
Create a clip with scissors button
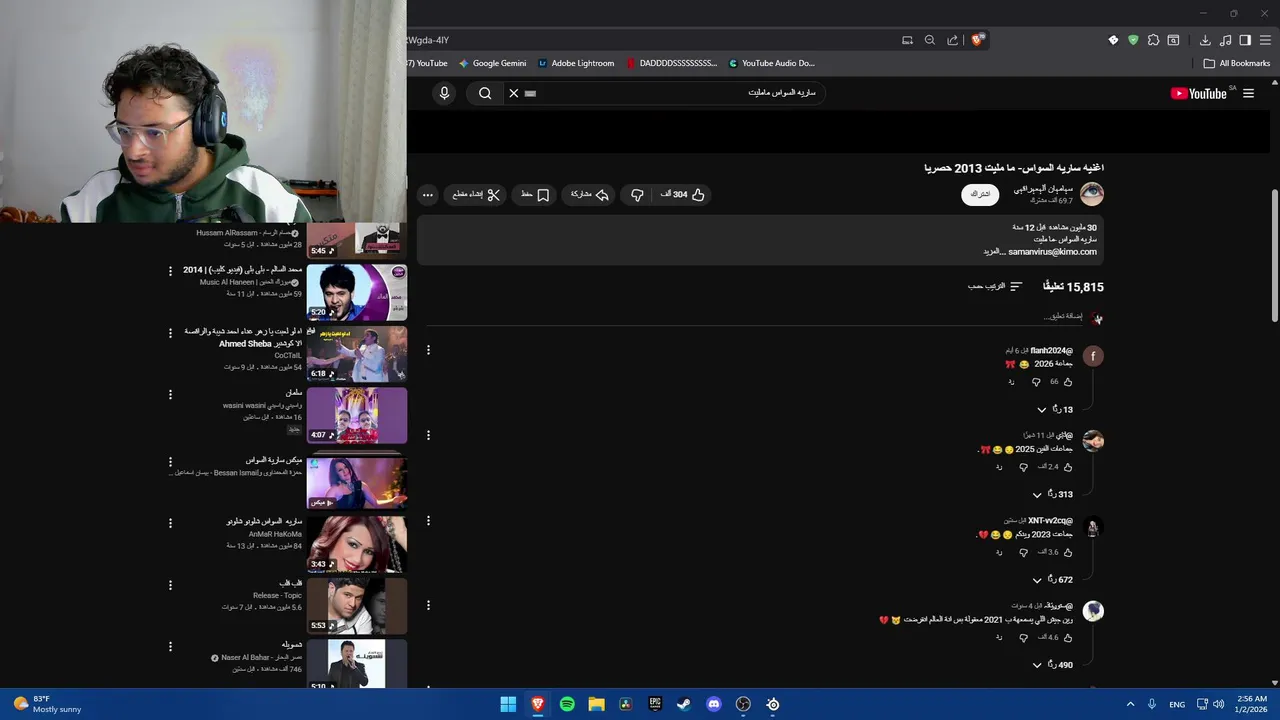point(477,195)
